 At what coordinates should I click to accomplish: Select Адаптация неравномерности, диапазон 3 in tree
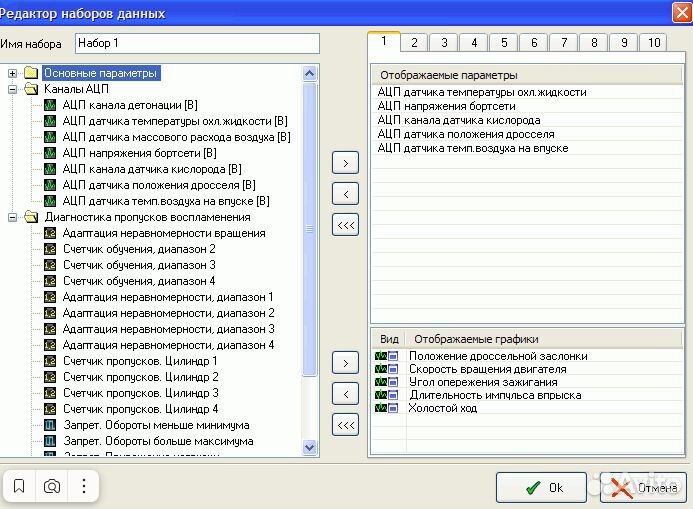pyautogui.click(x=168, y=329)
